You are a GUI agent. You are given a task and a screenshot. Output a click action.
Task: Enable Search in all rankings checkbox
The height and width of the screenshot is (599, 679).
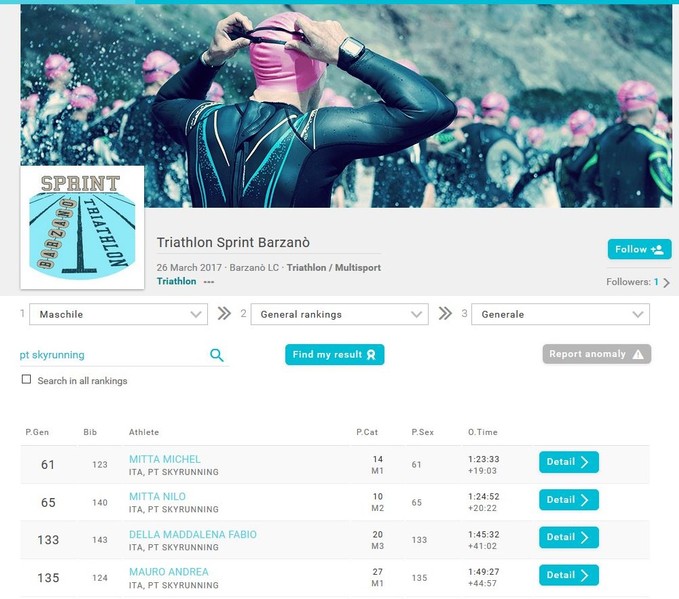tap(26, 379)
